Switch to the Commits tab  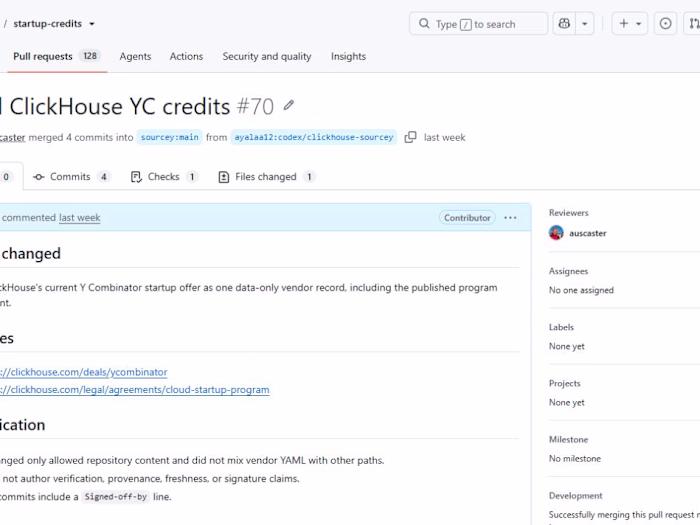[x=71, y=177]
